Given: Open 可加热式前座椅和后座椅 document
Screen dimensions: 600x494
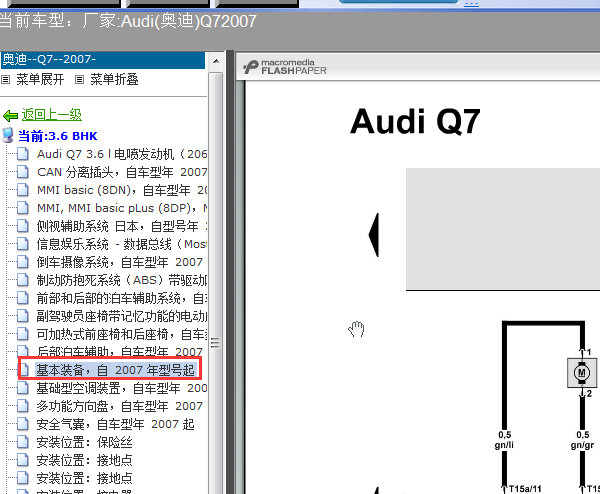Looking at the screenshot, I should tap(122, 334).
